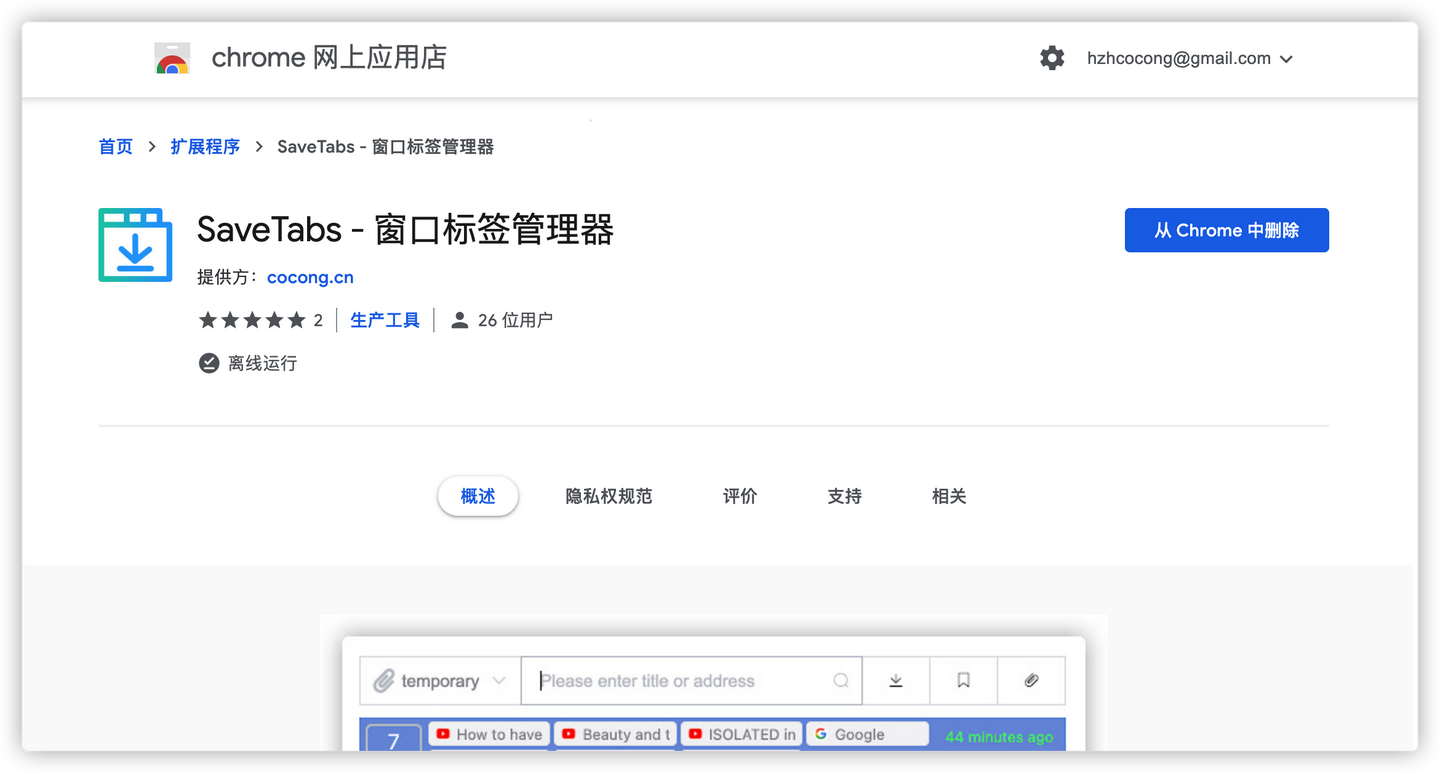The width and height of the screenshot is (1440, 773).
Task: Click the download icon in the extension preview
Action: (x=895, y=680)
